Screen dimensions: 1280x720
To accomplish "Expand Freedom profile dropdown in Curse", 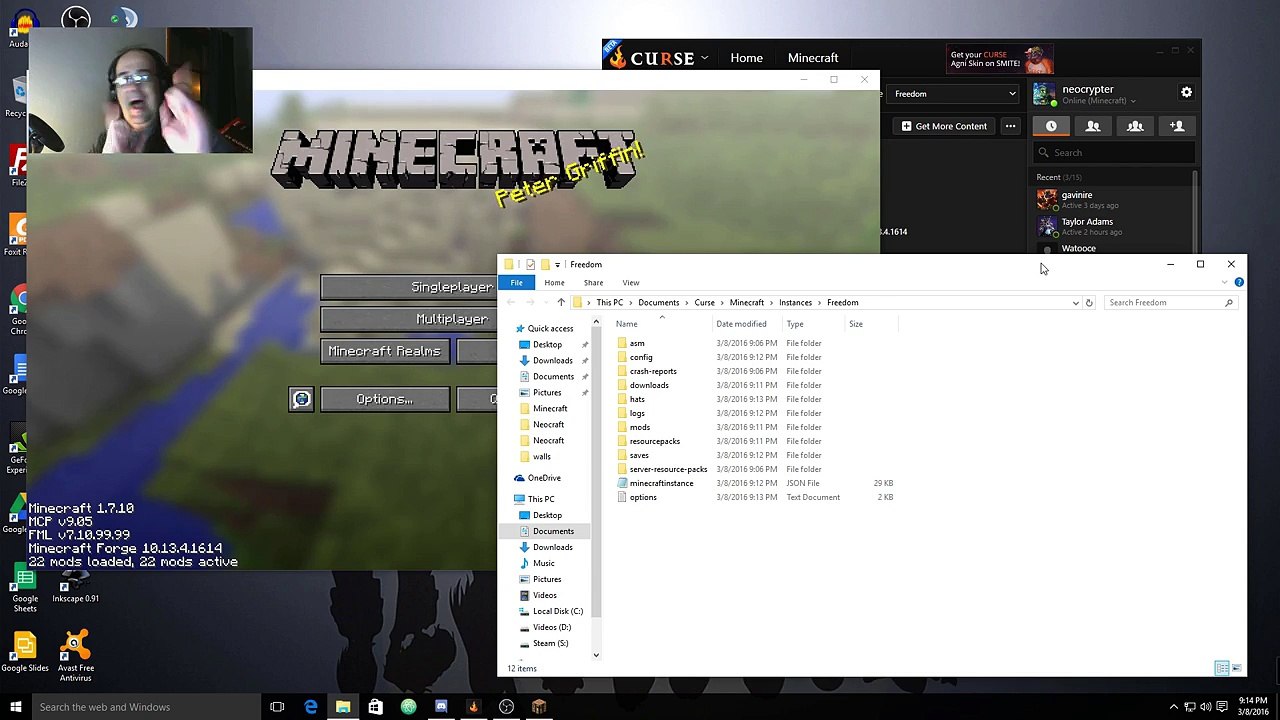I will (x=954, y=94).
